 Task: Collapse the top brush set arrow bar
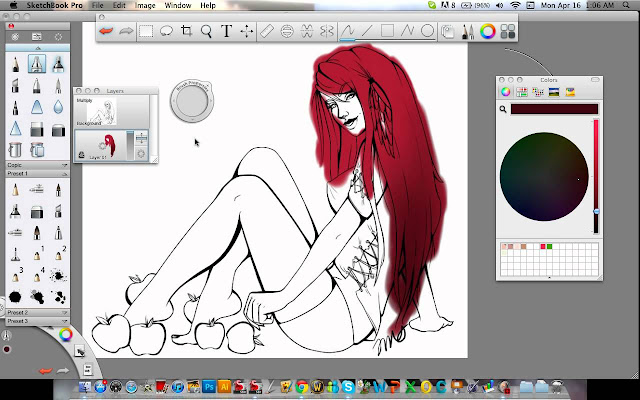tap(38, 48)
